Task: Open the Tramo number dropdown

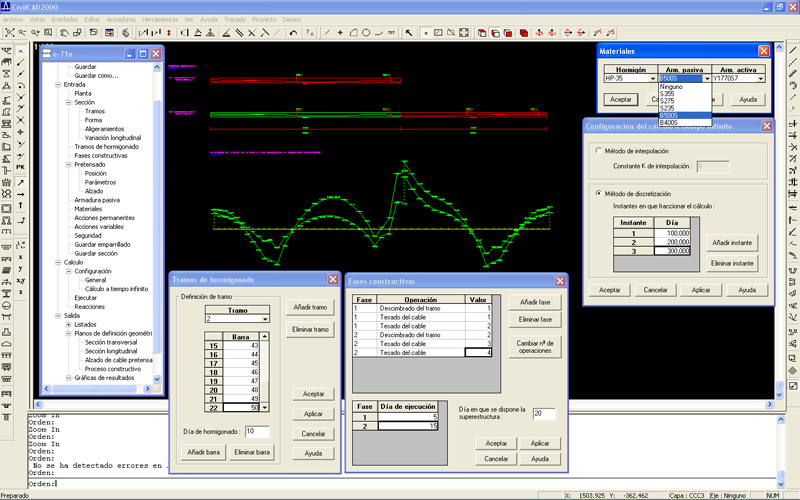Action: pos(265,319)
